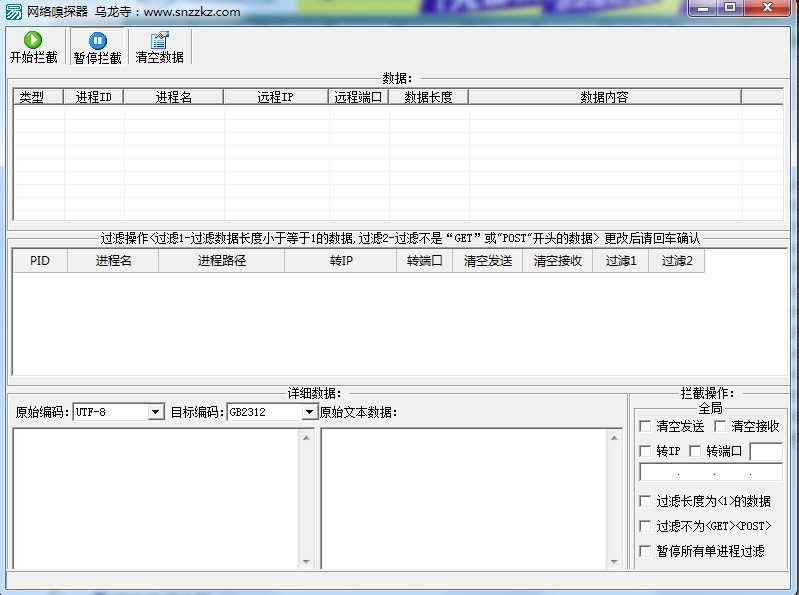Enable global 清空接收 checkbox
Image resolution: width=799 pixels, height=595 pixels.
[720, 426]
